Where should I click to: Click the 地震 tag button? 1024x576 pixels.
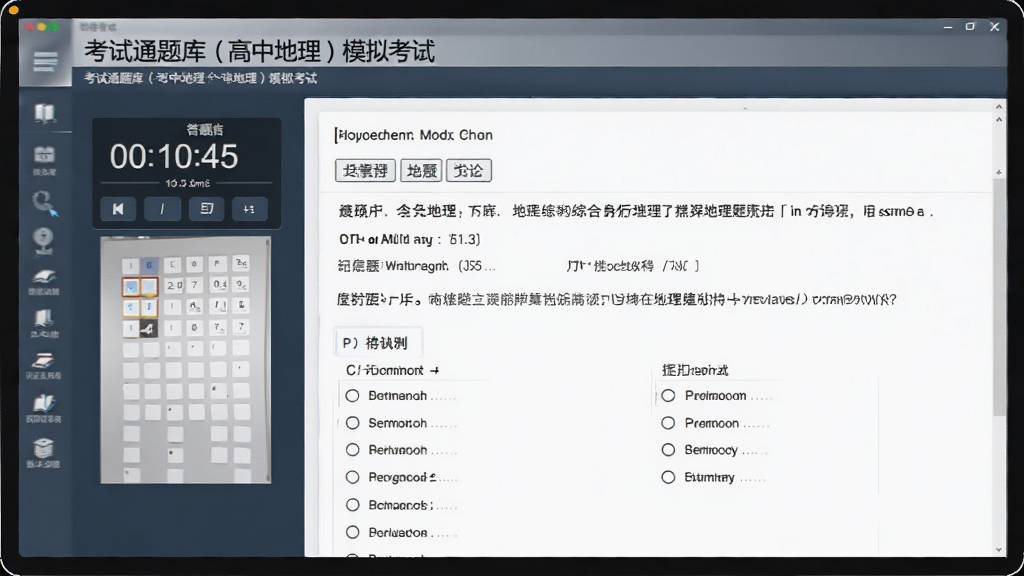click(421, 171)
